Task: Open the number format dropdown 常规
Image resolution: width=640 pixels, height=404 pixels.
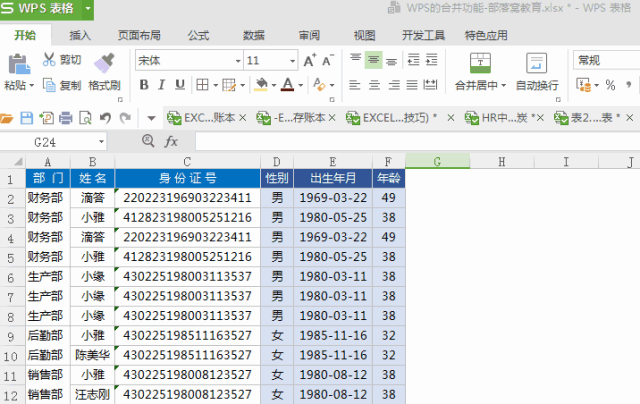Action: pyautogui.click(x=605, y=60)
